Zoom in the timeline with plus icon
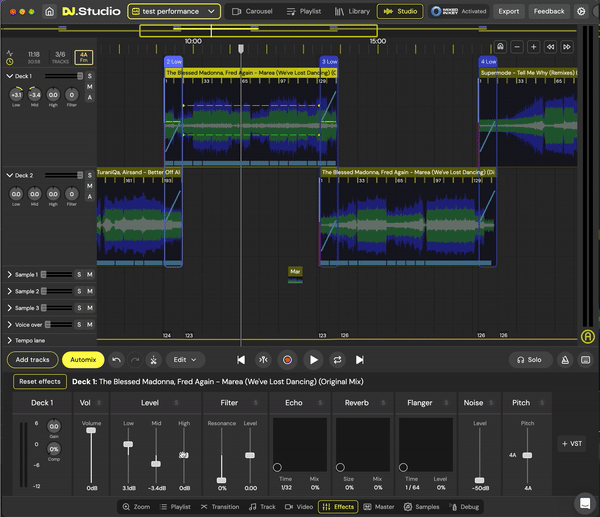 (x=533, y=47)
